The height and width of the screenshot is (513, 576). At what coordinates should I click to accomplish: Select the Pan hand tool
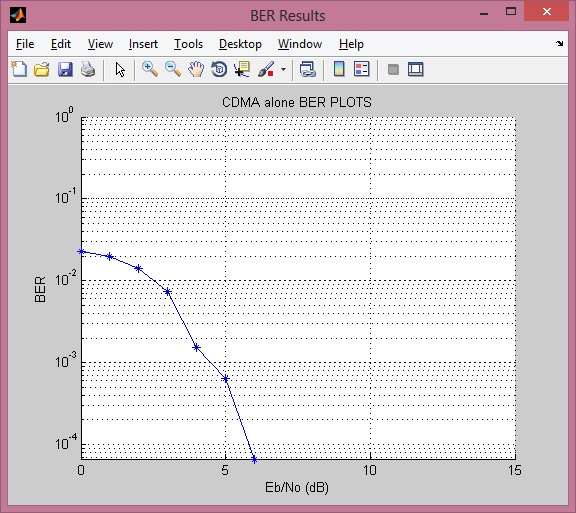[196, 69]
